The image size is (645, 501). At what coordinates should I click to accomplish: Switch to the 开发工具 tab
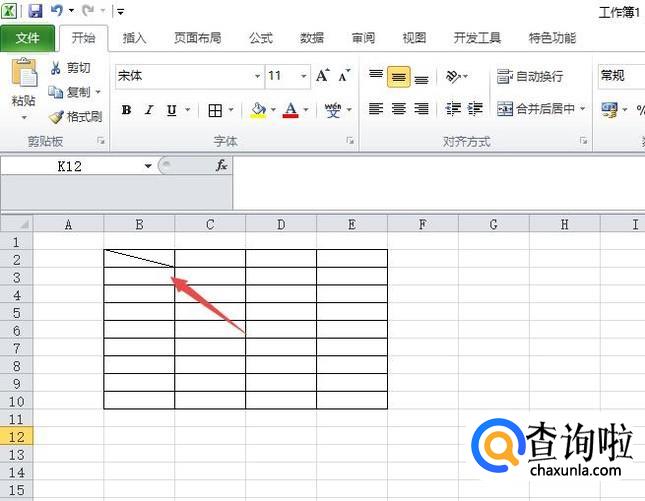tap(477, 38)
